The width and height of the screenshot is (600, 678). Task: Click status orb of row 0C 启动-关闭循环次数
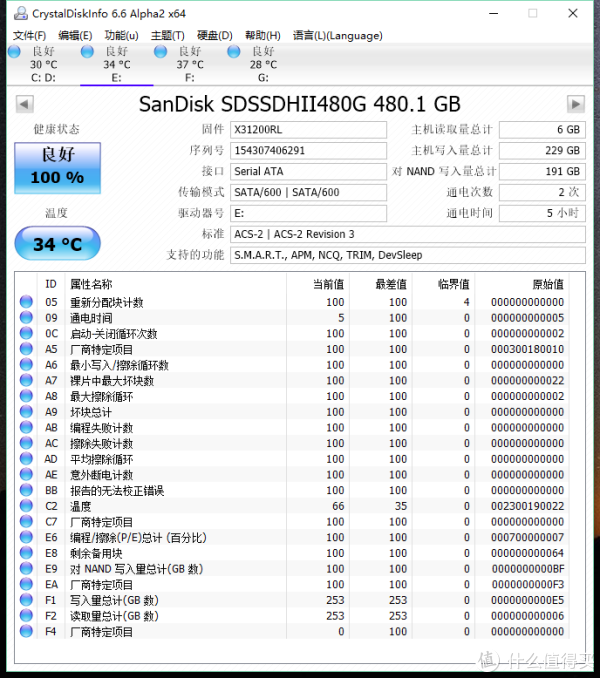[26, 333]
